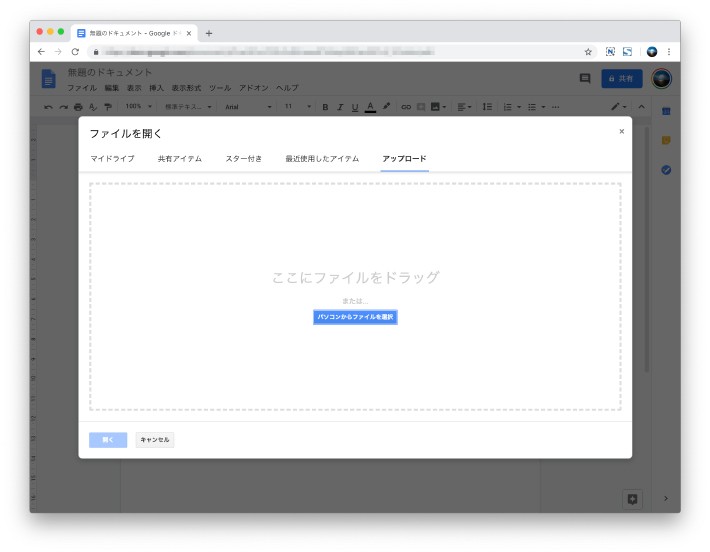Screen dimensions: 710x552
Task: Open the 表示 menu
Action: point(134,88)
